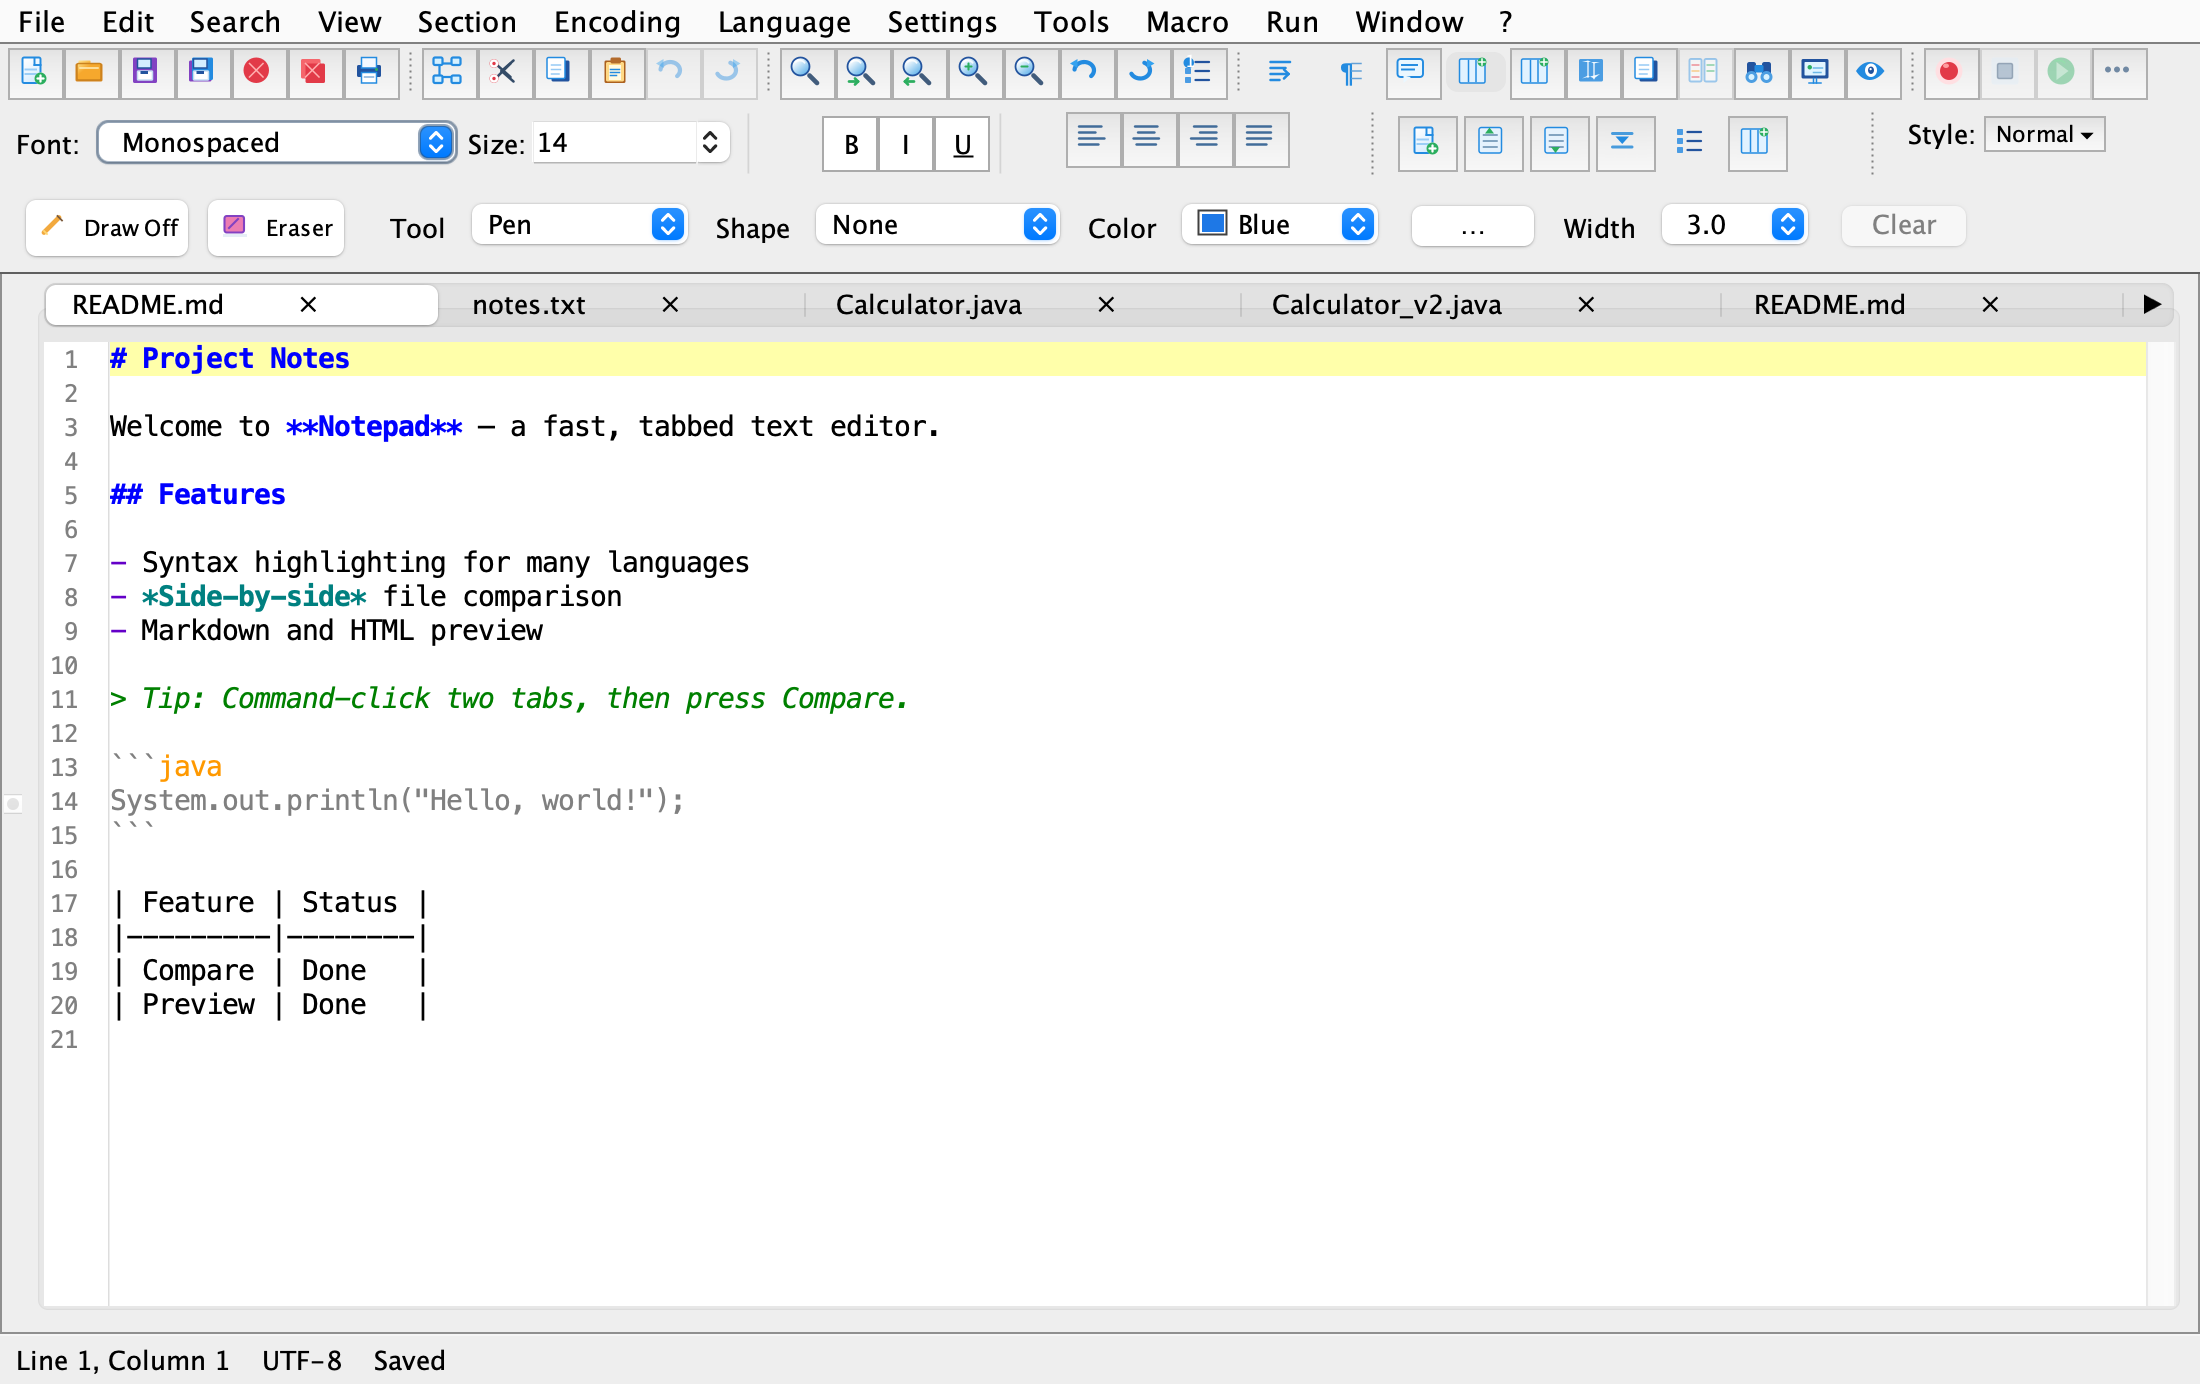
Task: Click the '## Features' heading line
Action: [x=198, y=494]
